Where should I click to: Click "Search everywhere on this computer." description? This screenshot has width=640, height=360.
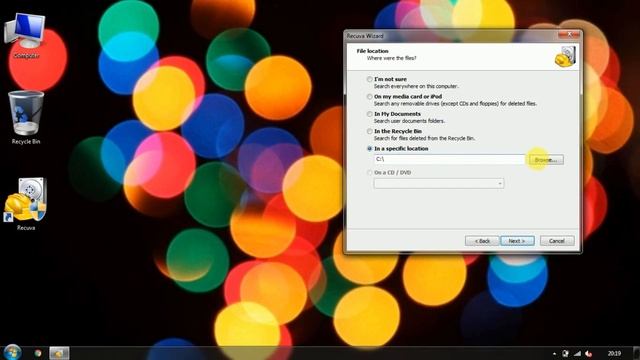tap(416, 86)
